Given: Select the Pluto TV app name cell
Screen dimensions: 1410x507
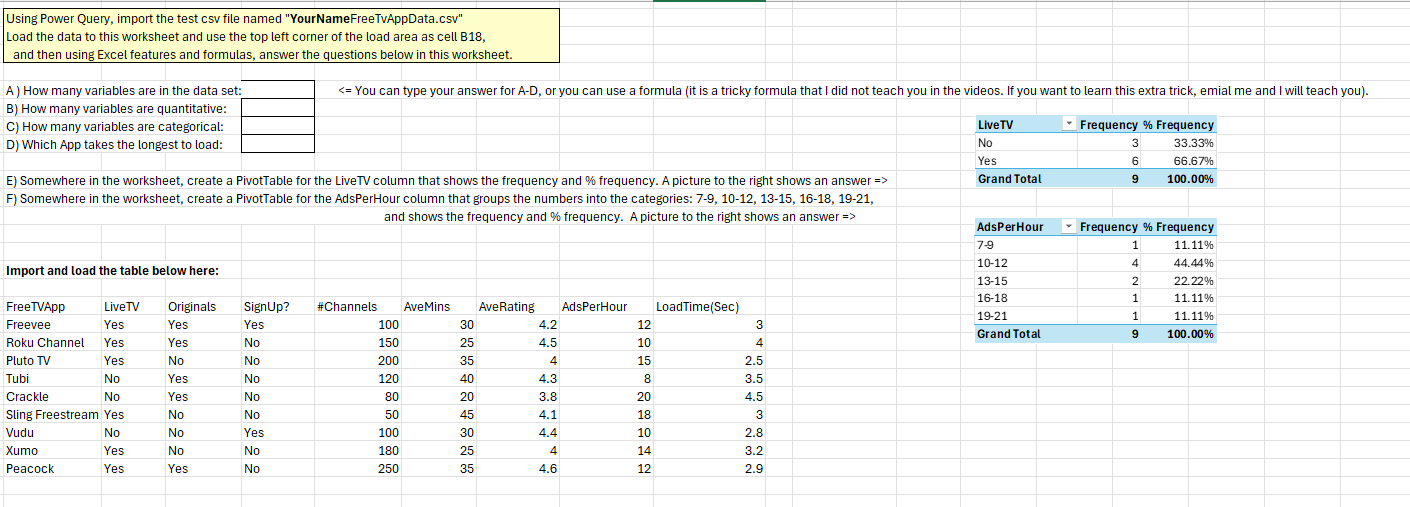Looking at the screenshot, I should [50, 361].
